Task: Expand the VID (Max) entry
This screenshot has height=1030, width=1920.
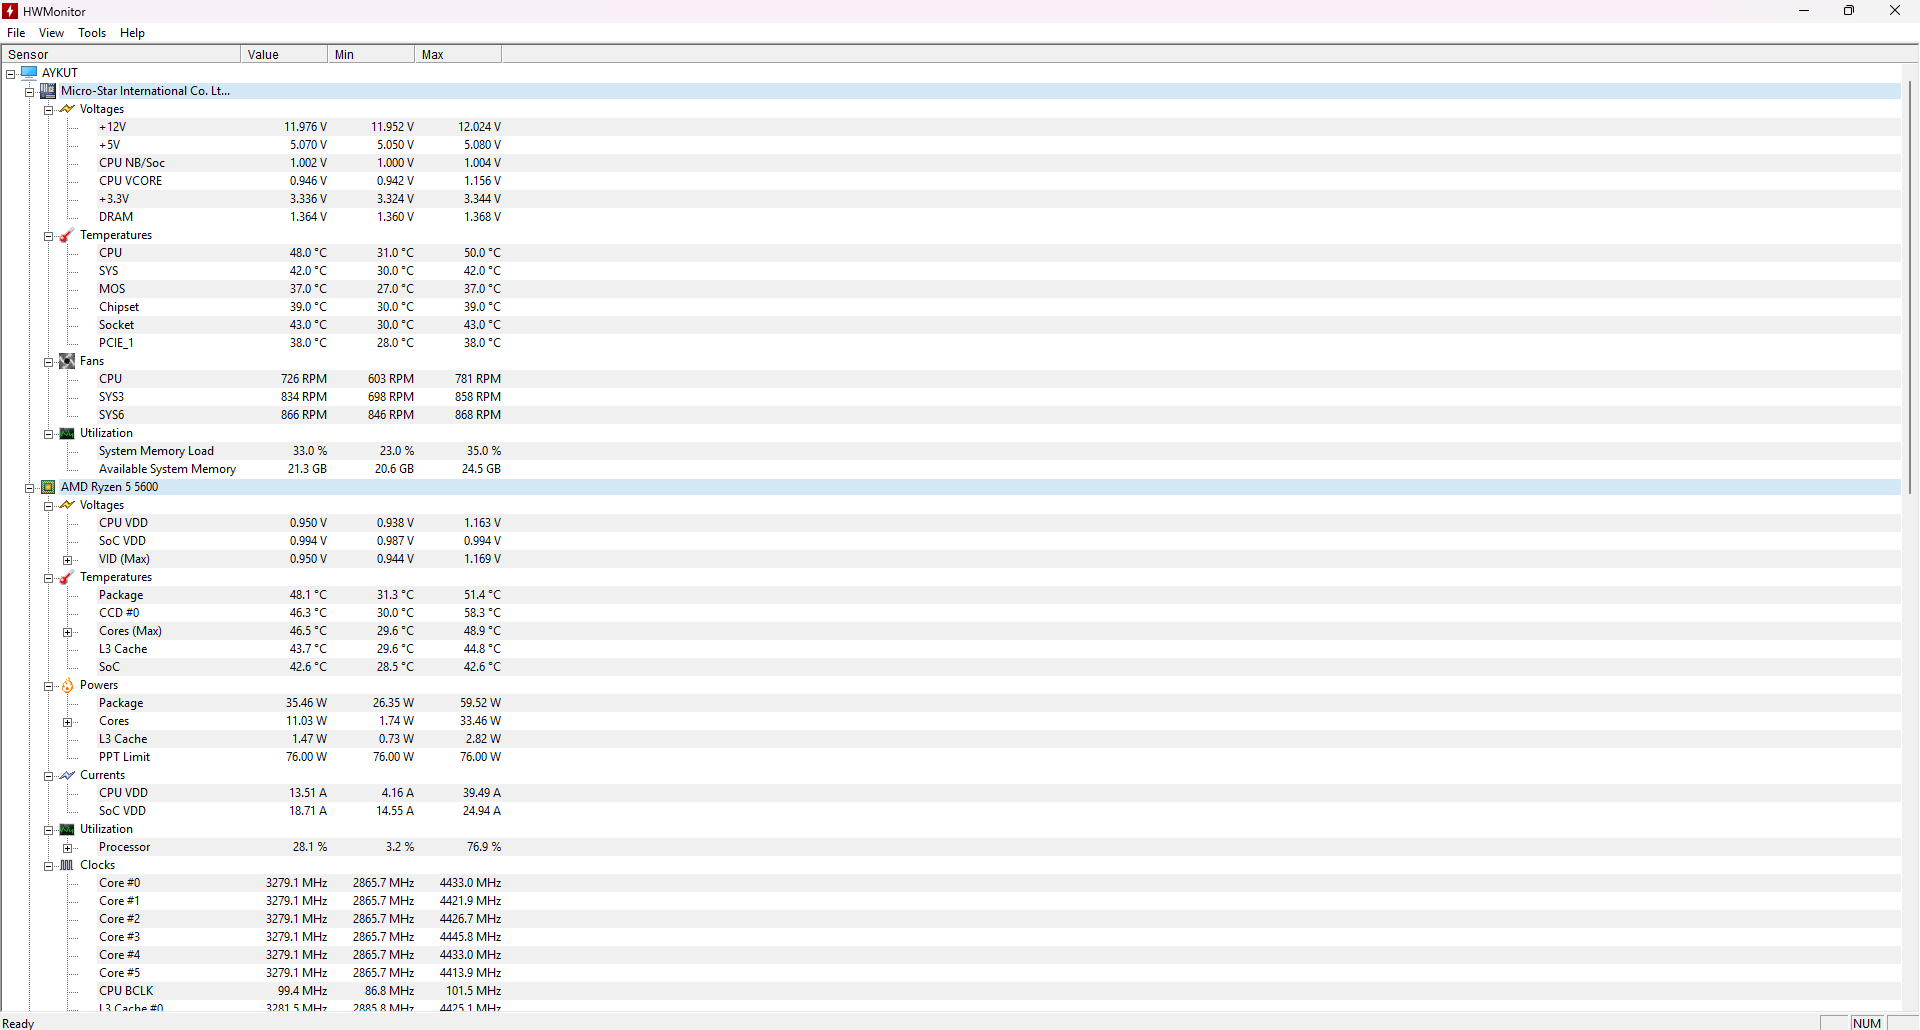Action: coord(67,560)
